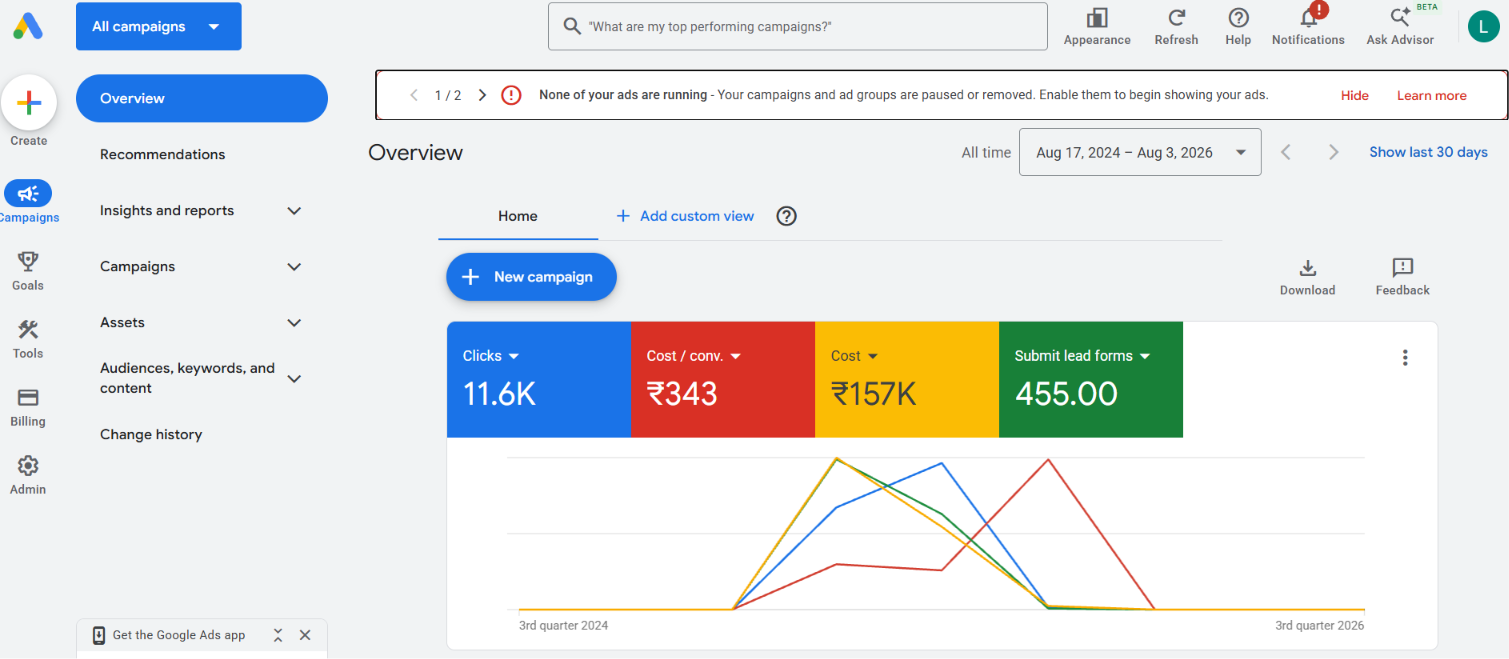This screenshot has width=1509, height=659.
Task: Click the Learn more link
Action: (x=1432, y=95)
